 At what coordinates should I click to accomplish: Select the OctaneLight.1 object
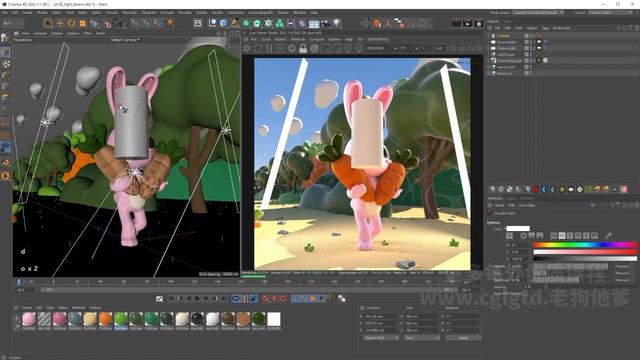507,42
